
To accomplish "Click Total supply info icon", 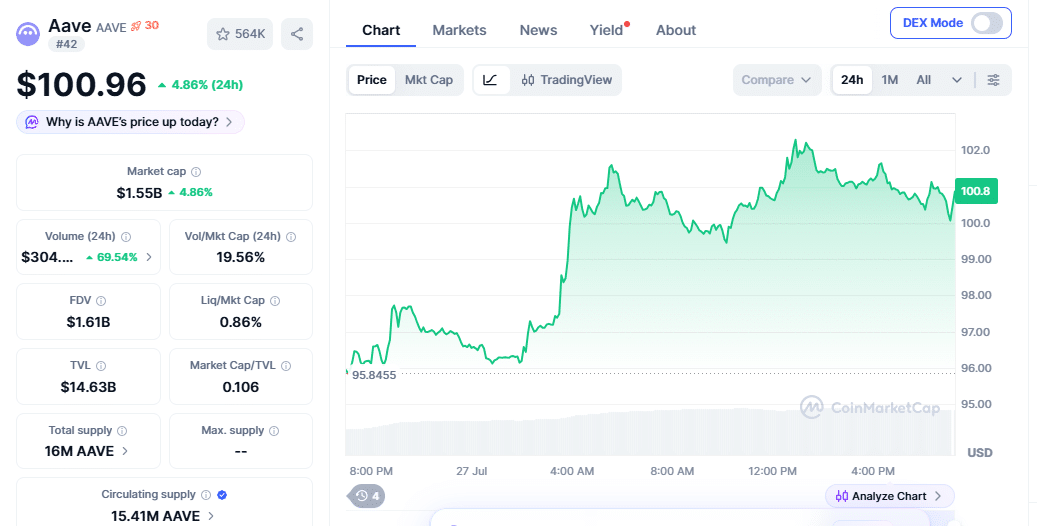I will (x=122, y=431).
